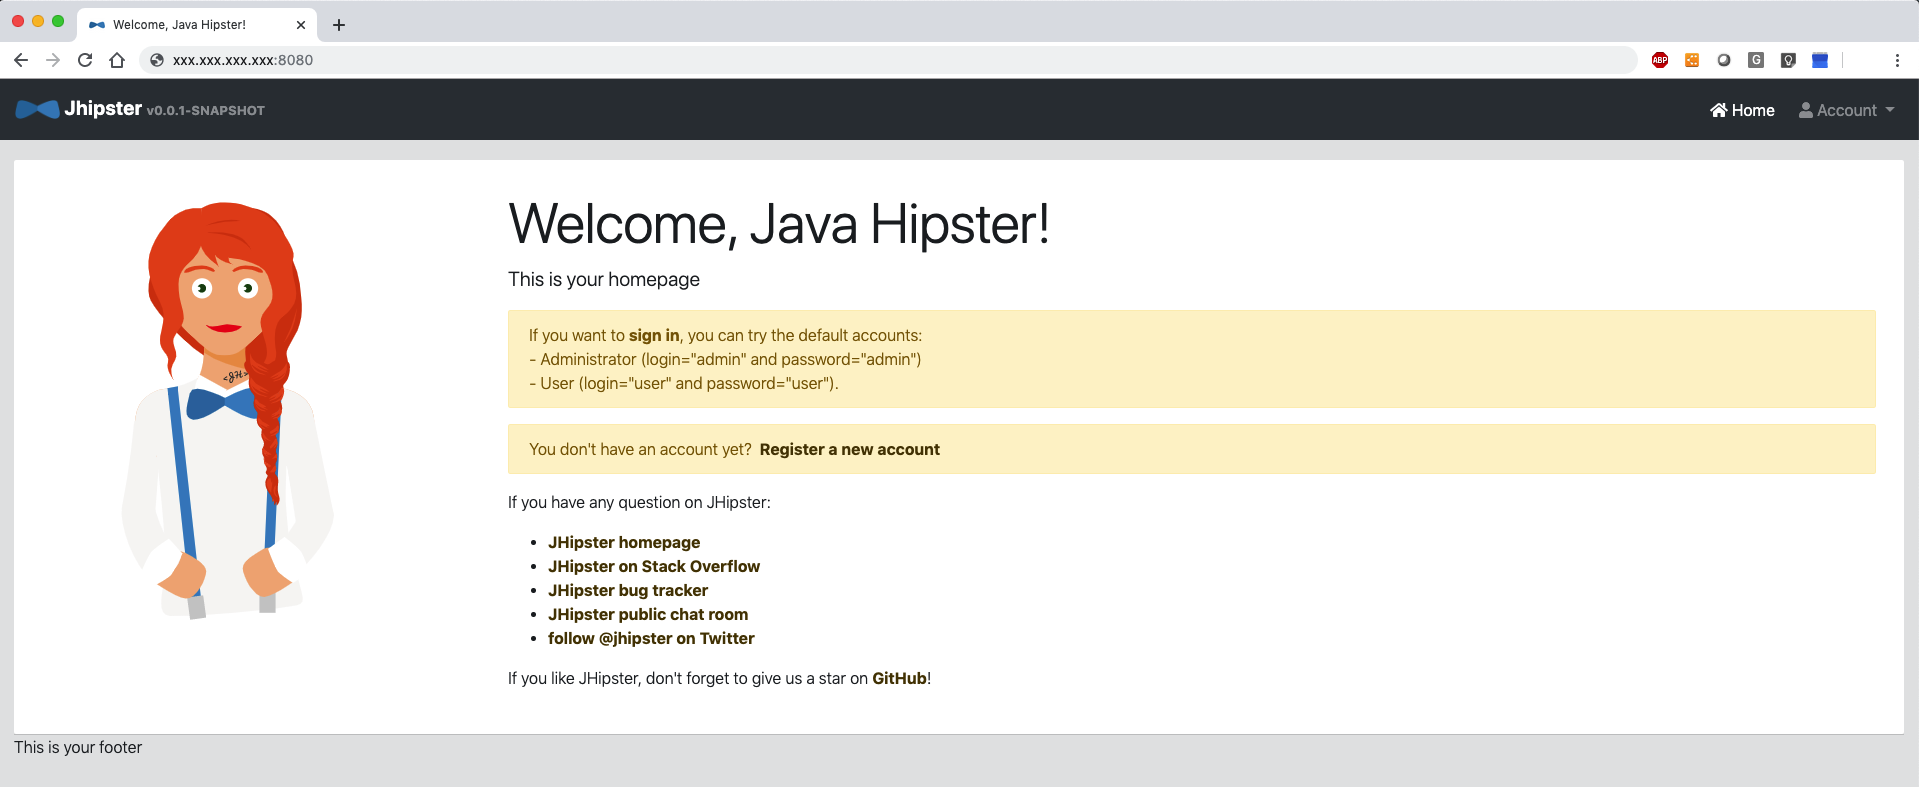Click the v0.0.1-SNAPSHOT version label
The height and width of the screenshot is (787, 1919).
point(206,111)
